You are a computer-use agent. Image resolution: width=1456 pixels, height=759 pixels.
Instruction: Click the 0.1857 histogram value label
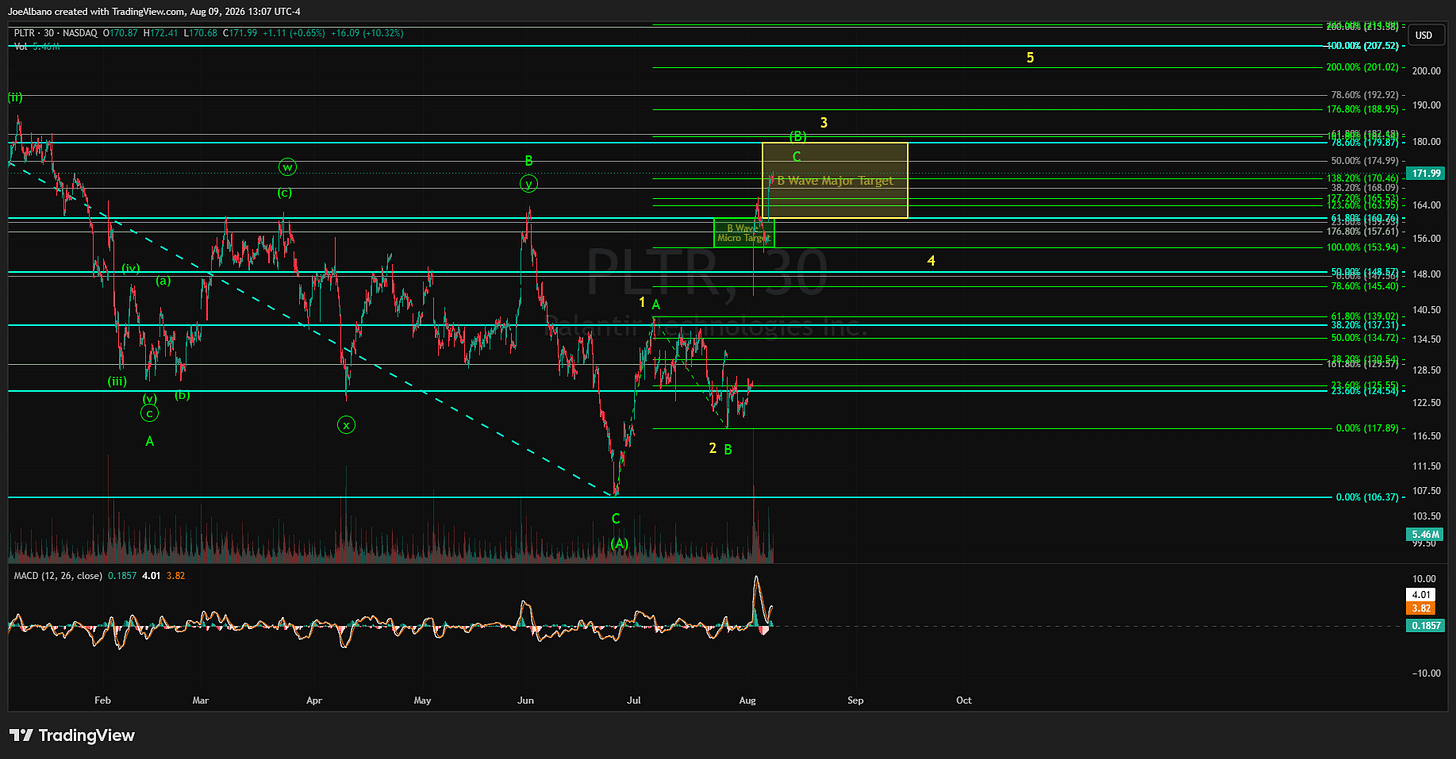click(x=1423, y=625)
